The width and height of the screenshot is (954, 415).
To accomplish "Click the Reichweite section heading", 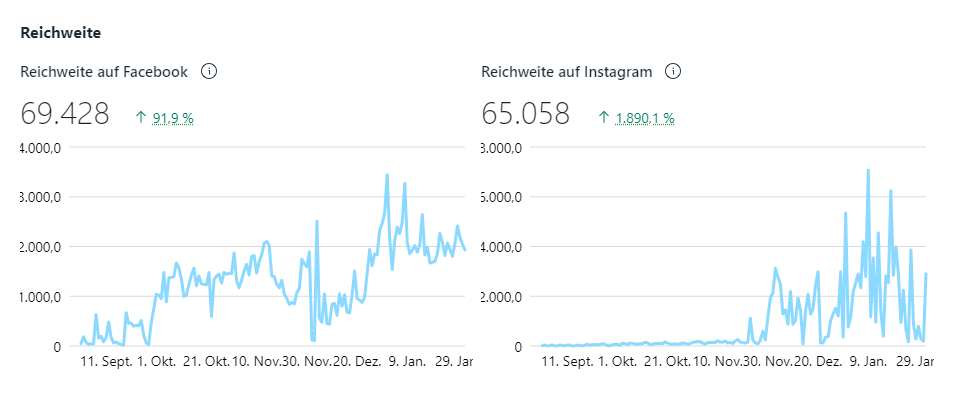I will (60, 32).
